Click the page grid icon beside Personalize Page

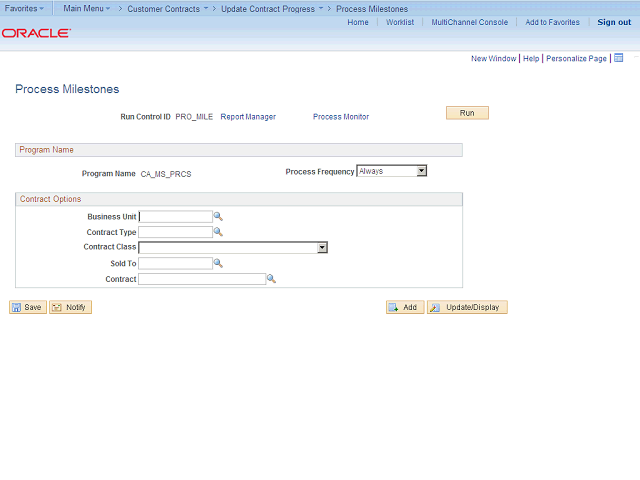618,58
